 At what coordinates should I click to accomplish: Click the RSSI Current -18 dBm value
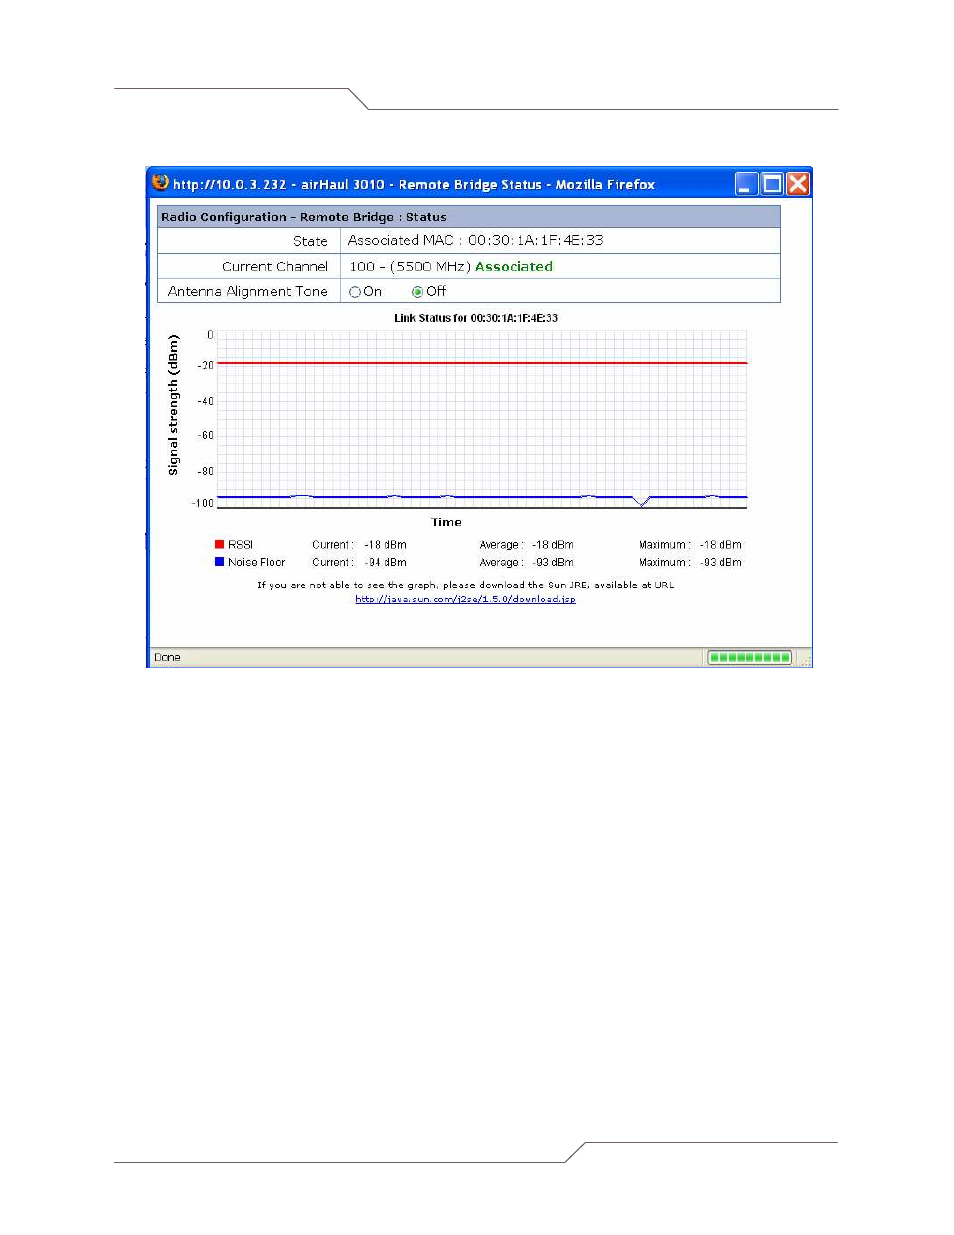coord(385,545)
